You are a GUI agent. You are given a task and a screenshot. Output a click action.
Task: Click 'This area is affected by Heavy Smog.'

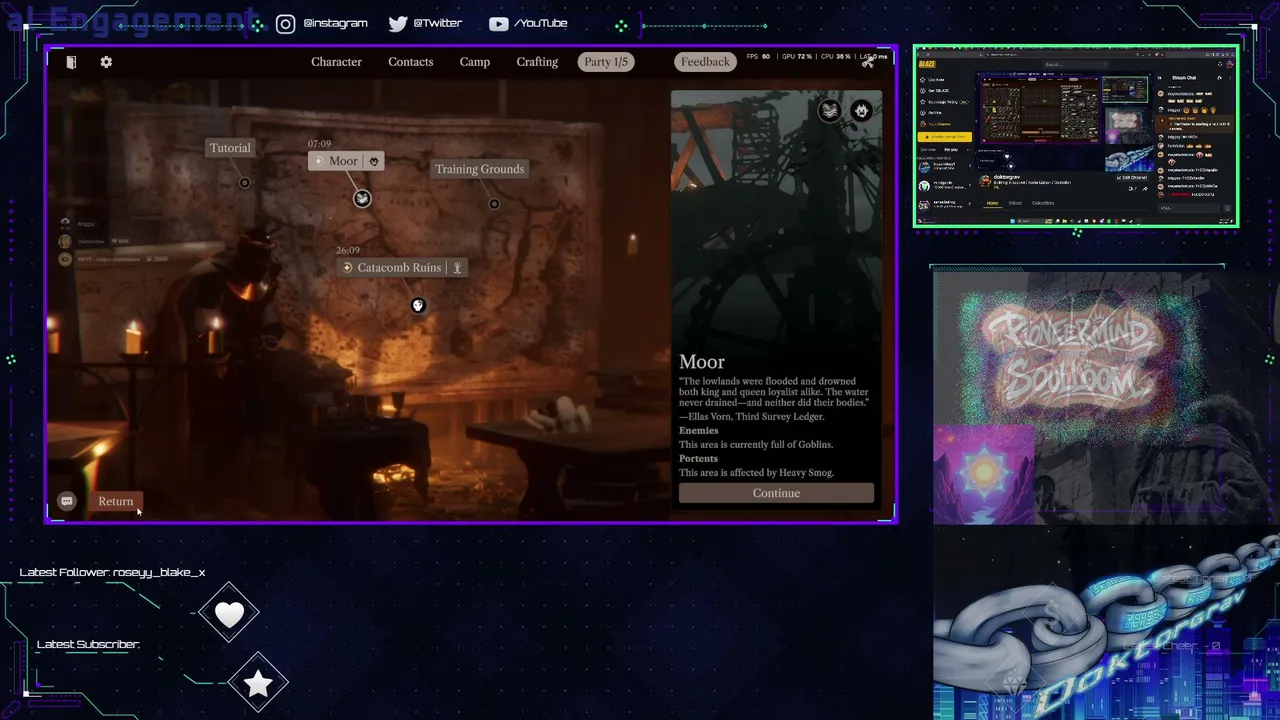coord(756,473)
